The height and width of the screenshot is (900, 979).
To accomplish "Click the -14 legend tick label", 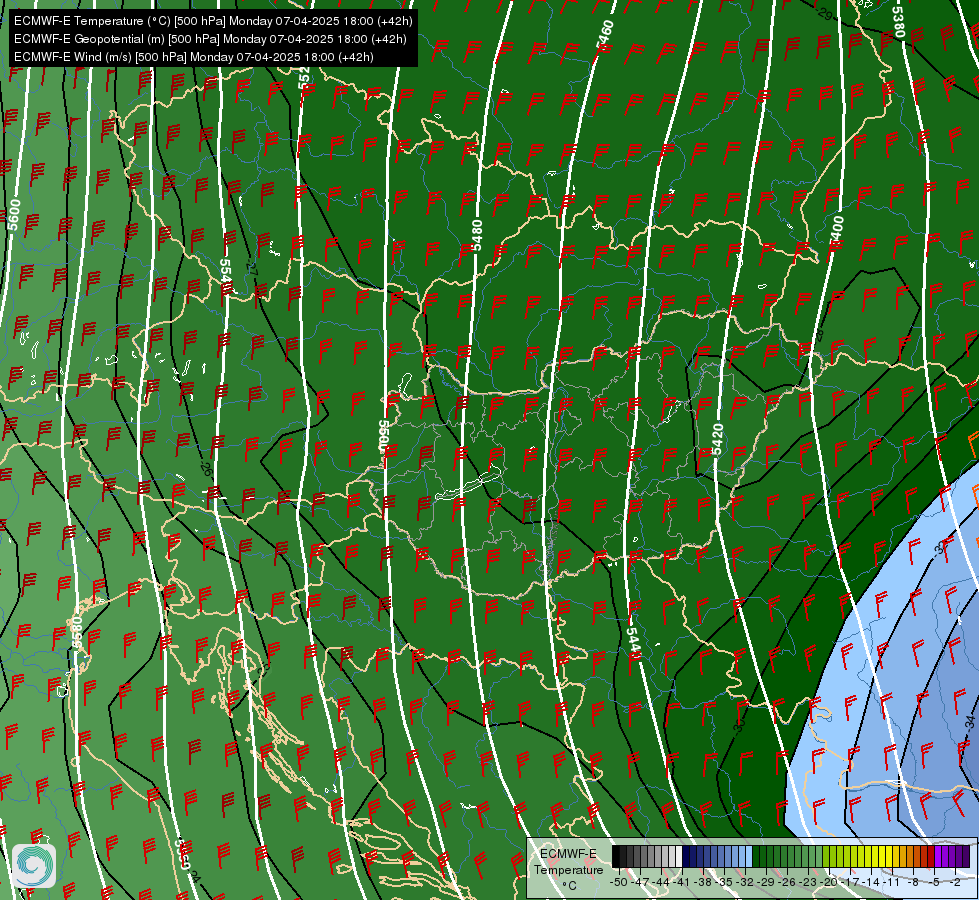I will (x=871, y=882).
